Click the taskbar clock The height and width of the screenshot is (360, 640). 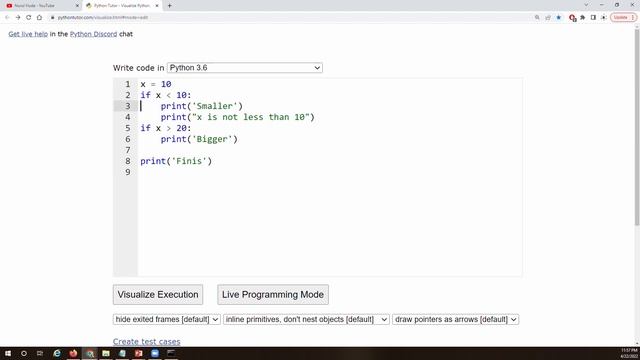coord(629,353)
